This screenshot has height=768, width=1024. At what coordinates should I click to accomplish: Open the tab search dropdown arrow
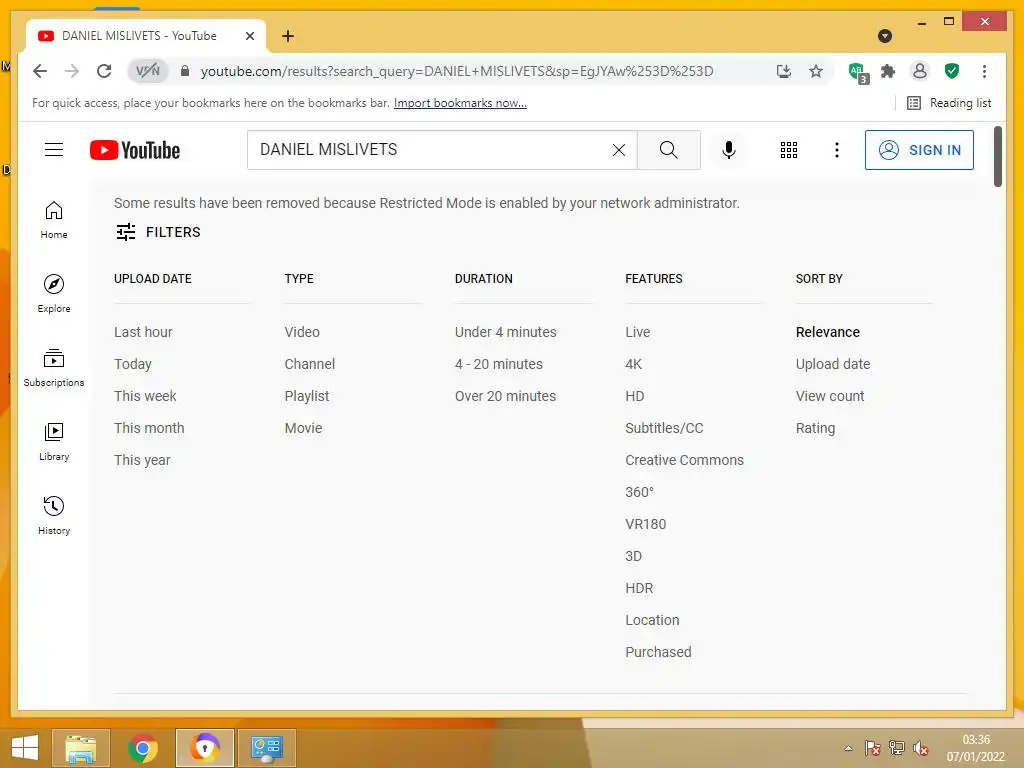pyautogui.click(x=885, y=36)
